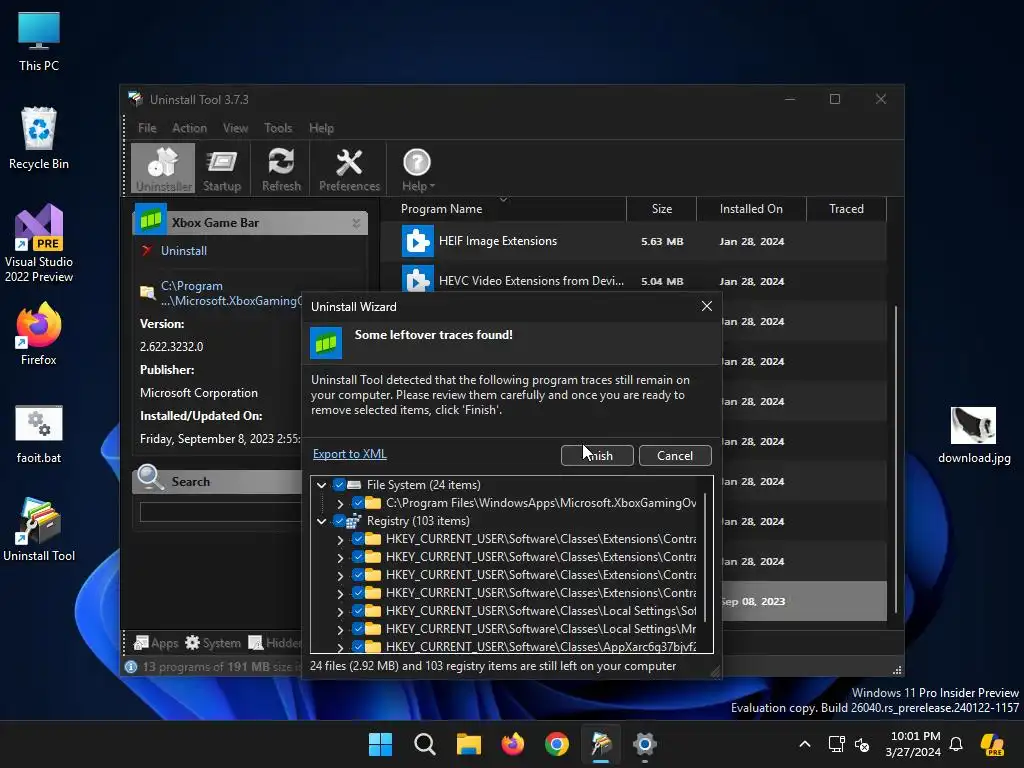
Task: Expand the C:\Program Files\WindowsApps folder node
Action: point(340,504)
